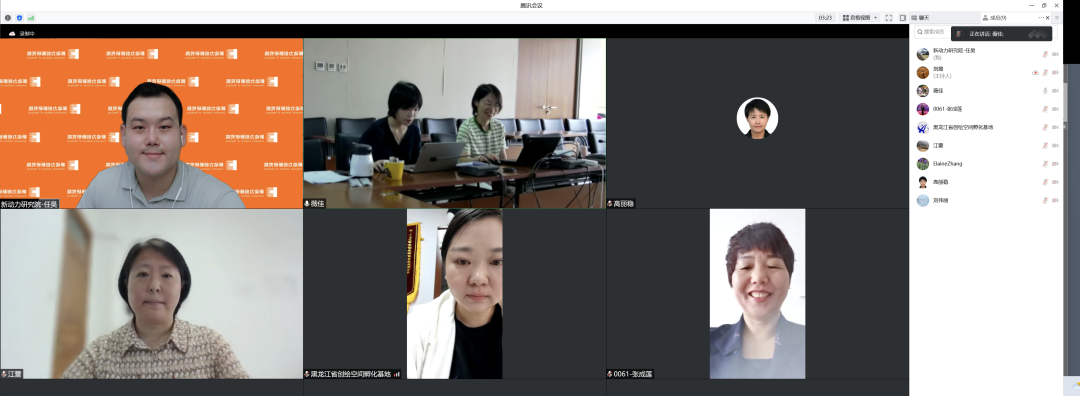Screen dimensions: 1080x396
Task: Toggle the side panel layout icon
Action: (x=902, y=18)
